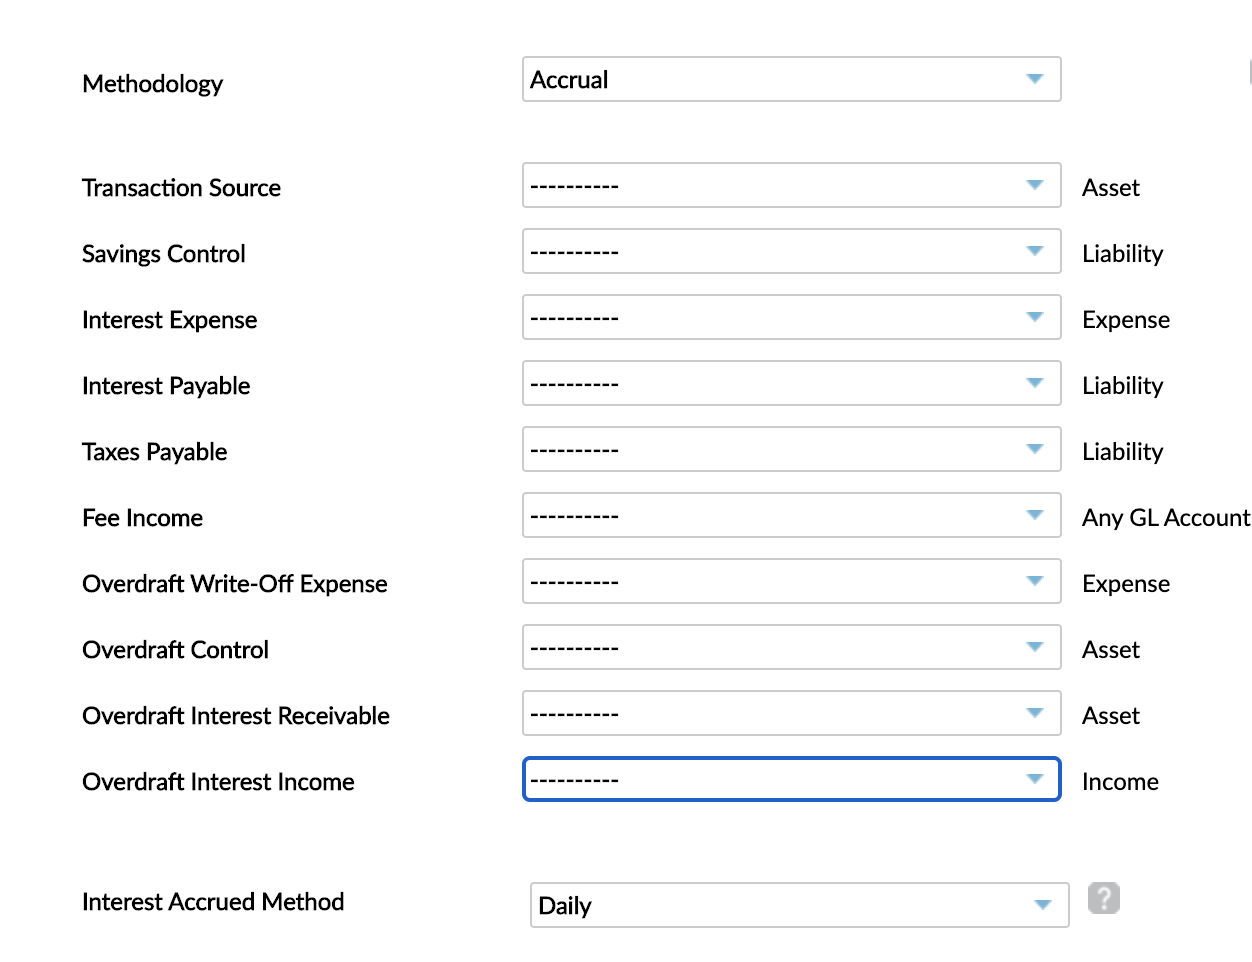Expand the Overdraft Control dropdown

click(790, 648)
